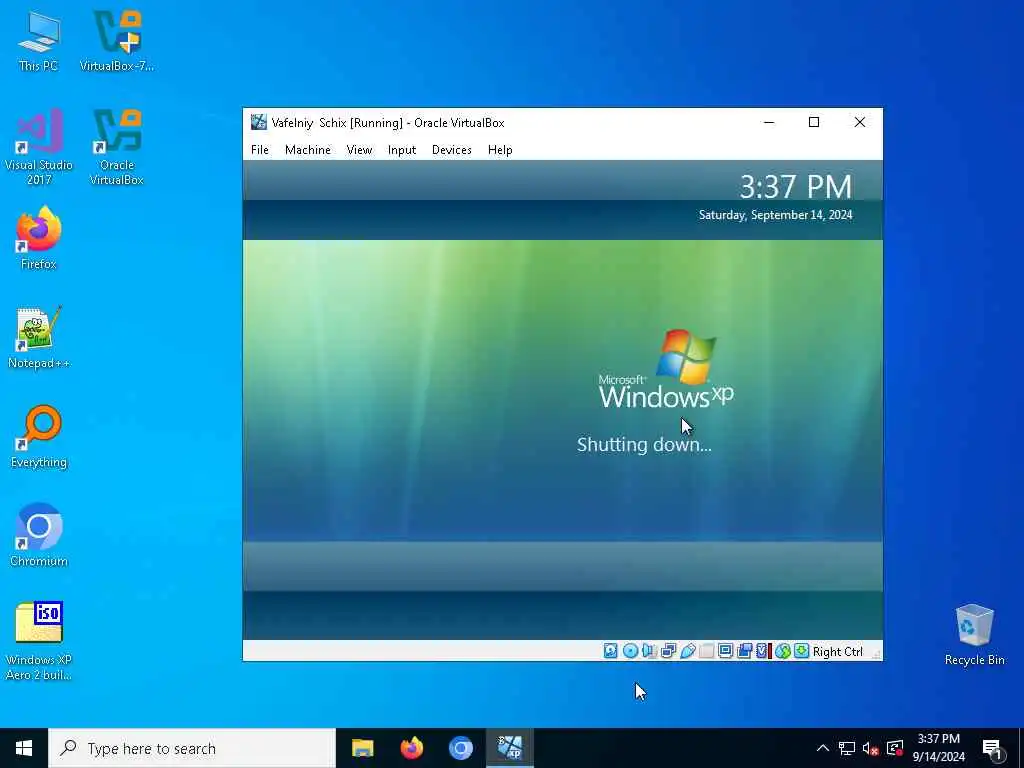Click the greyed-out shared folders indicator in the status bar
The height and width of the screenshot is (768, 1024).
click(706, 651)
